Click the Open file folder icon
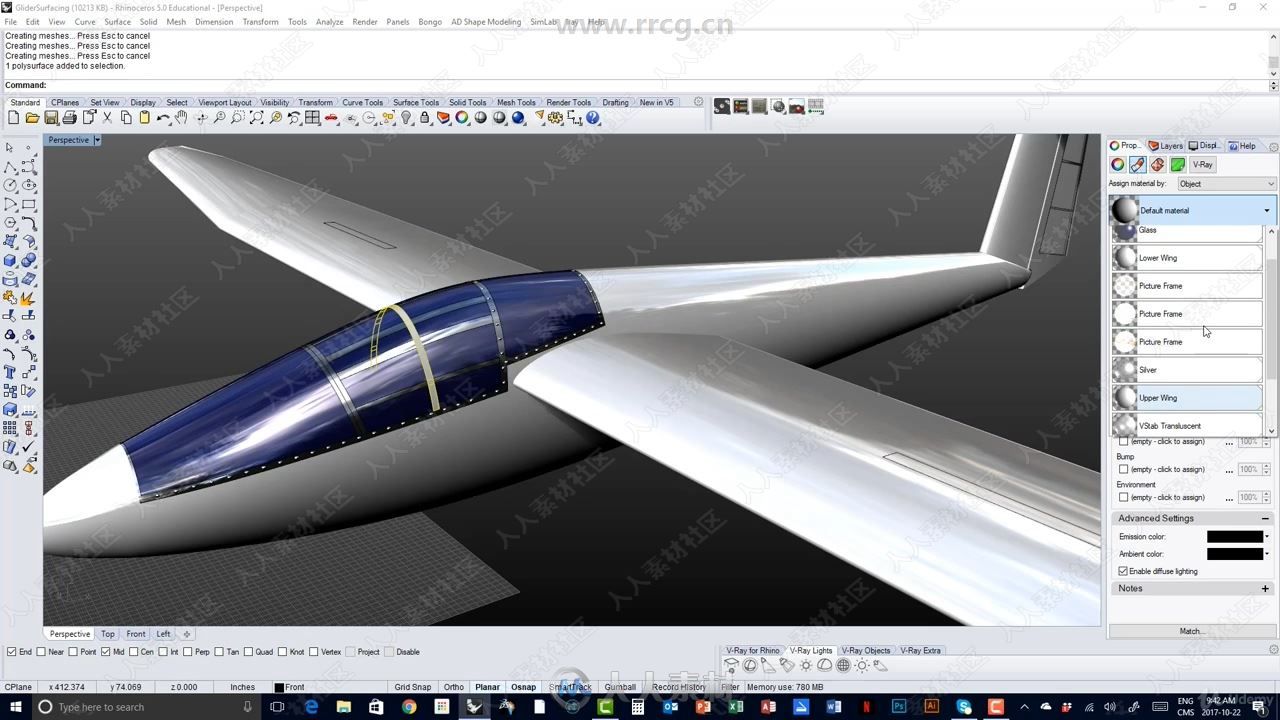 (32, 118)
